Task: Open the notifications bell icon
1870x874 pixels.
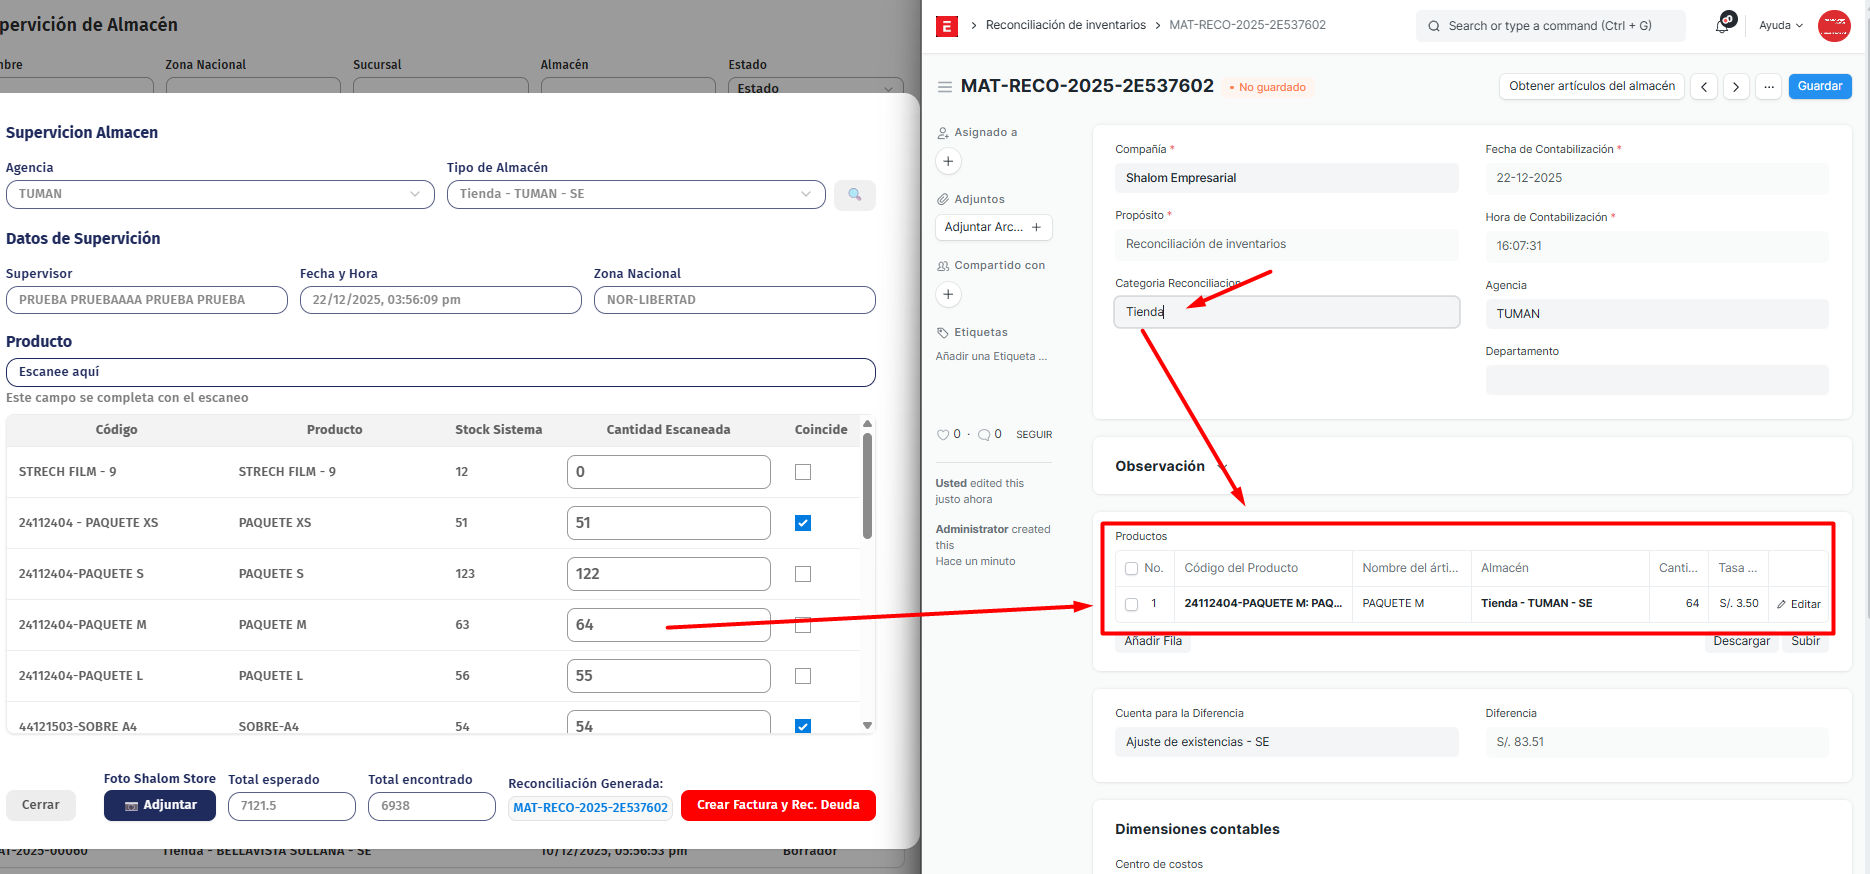Action: tap(1722, 25)
